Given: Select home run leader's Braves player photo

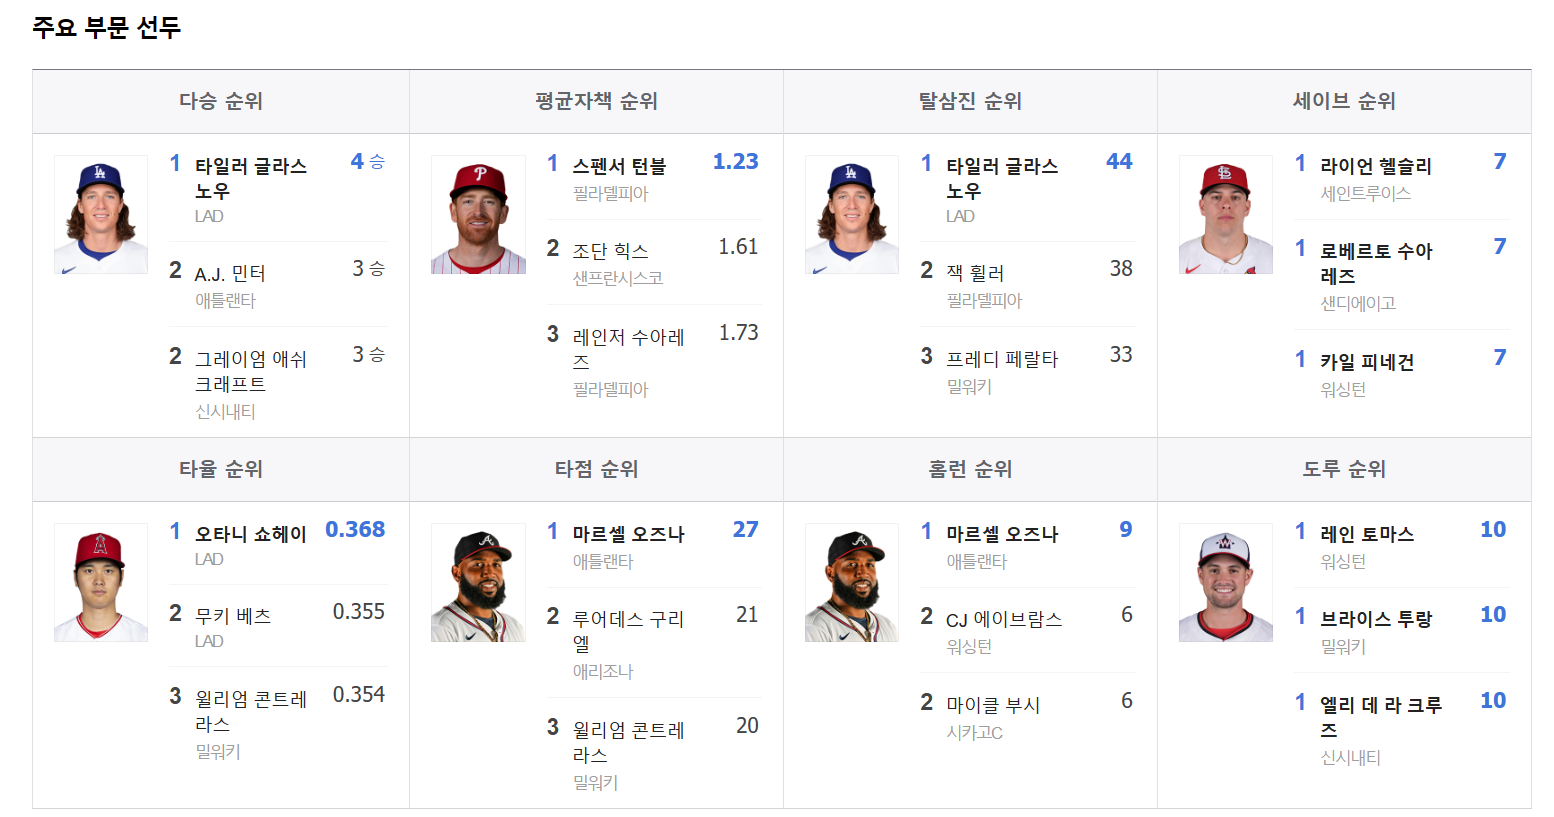Looking at the screenshot, I should coord(852,582).
